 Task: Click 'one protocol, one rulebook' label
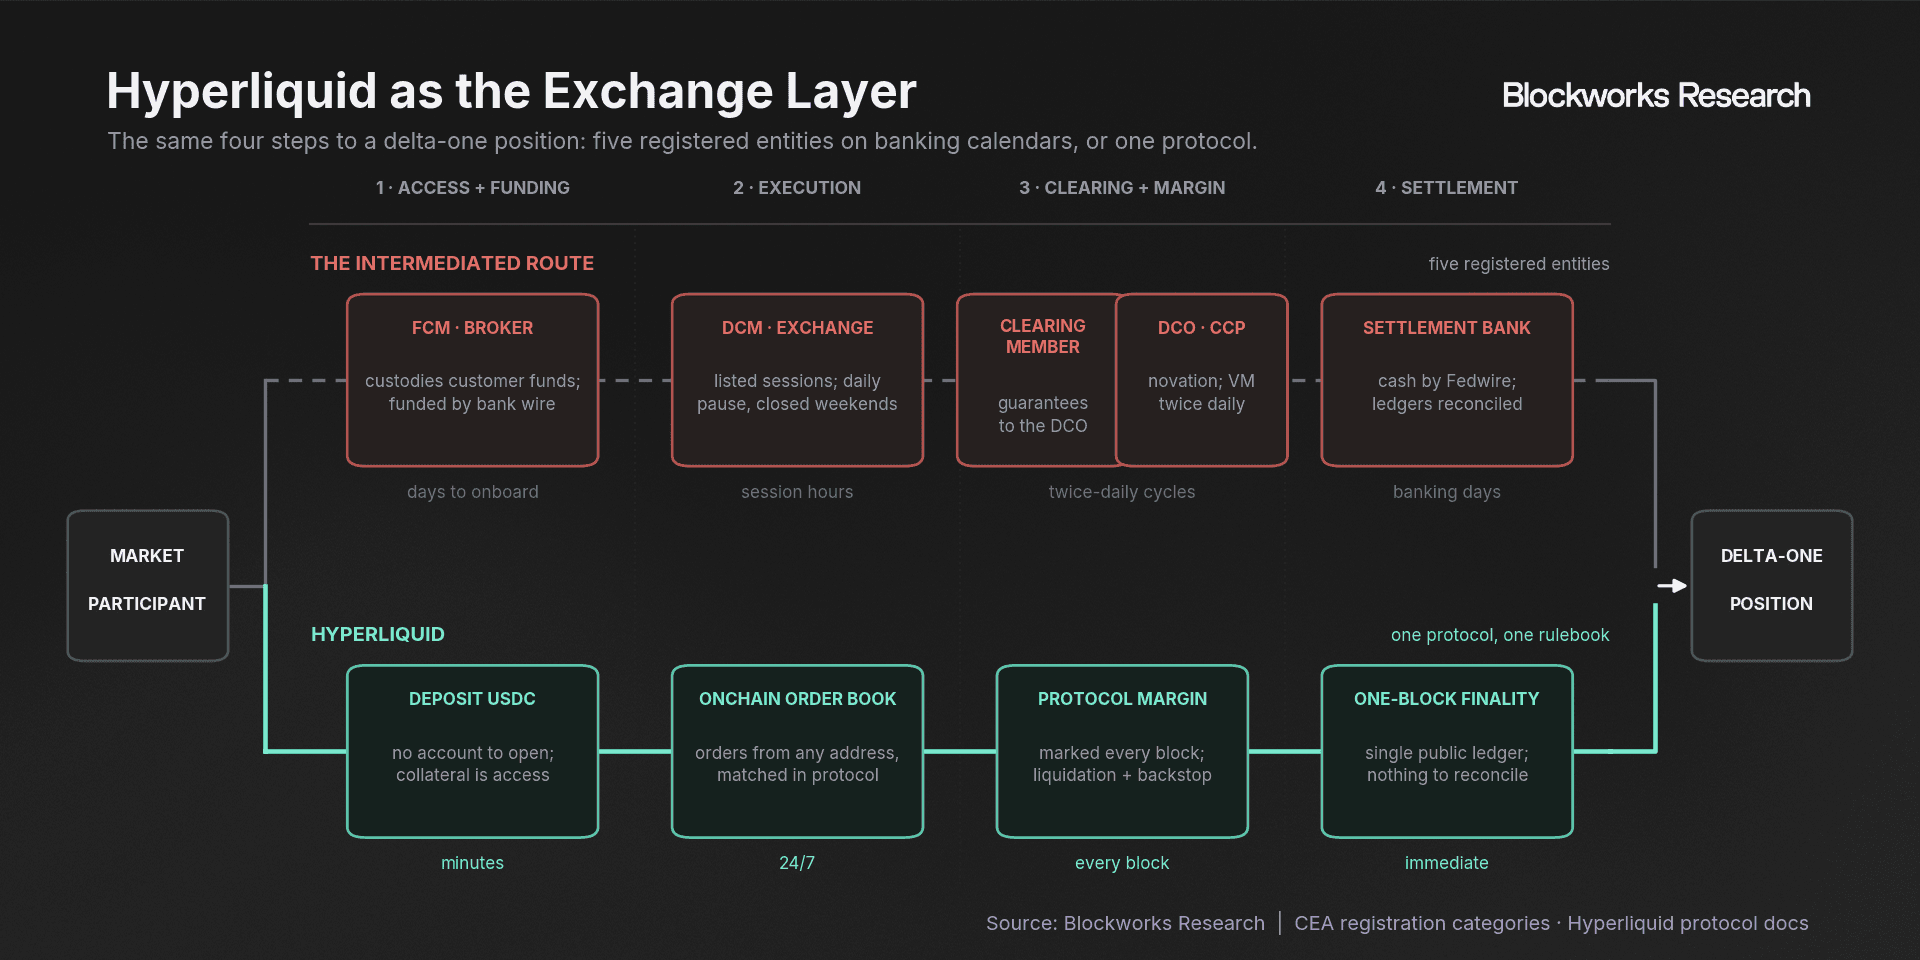click(x=1500, y=635)
